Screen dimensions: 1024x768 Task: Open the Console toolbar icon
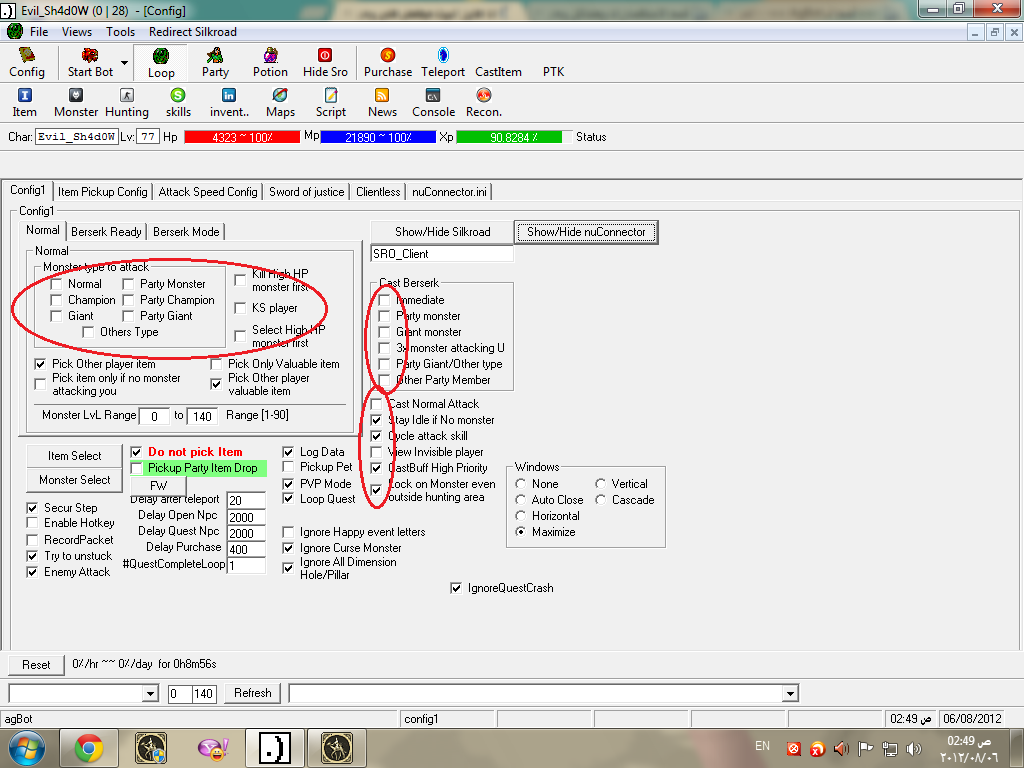coord(433,103)
